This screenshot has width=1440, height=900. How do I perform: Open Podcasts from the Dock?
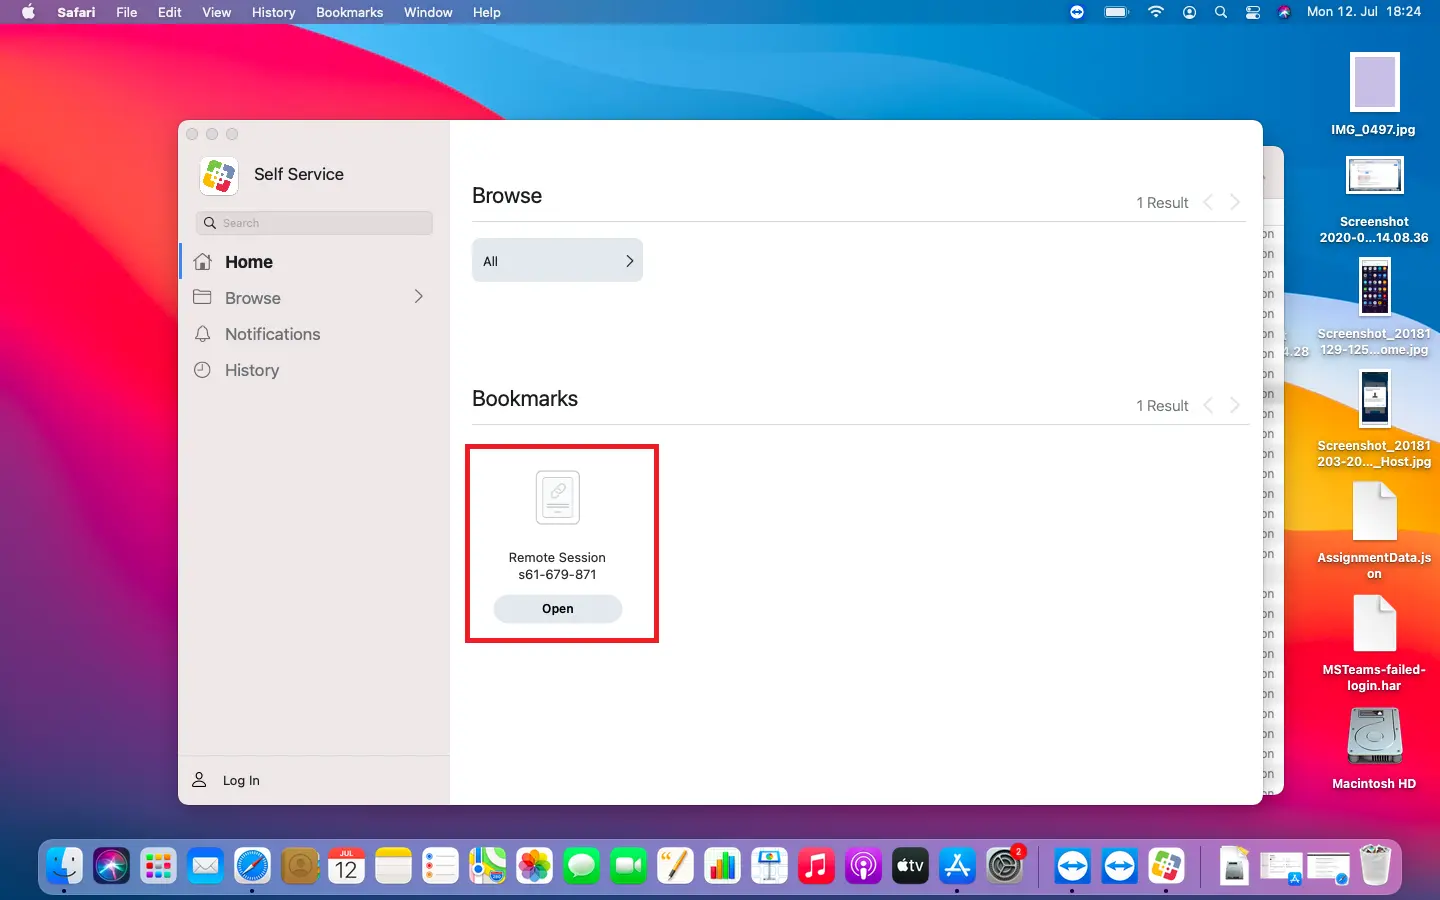tap(863, 865)
